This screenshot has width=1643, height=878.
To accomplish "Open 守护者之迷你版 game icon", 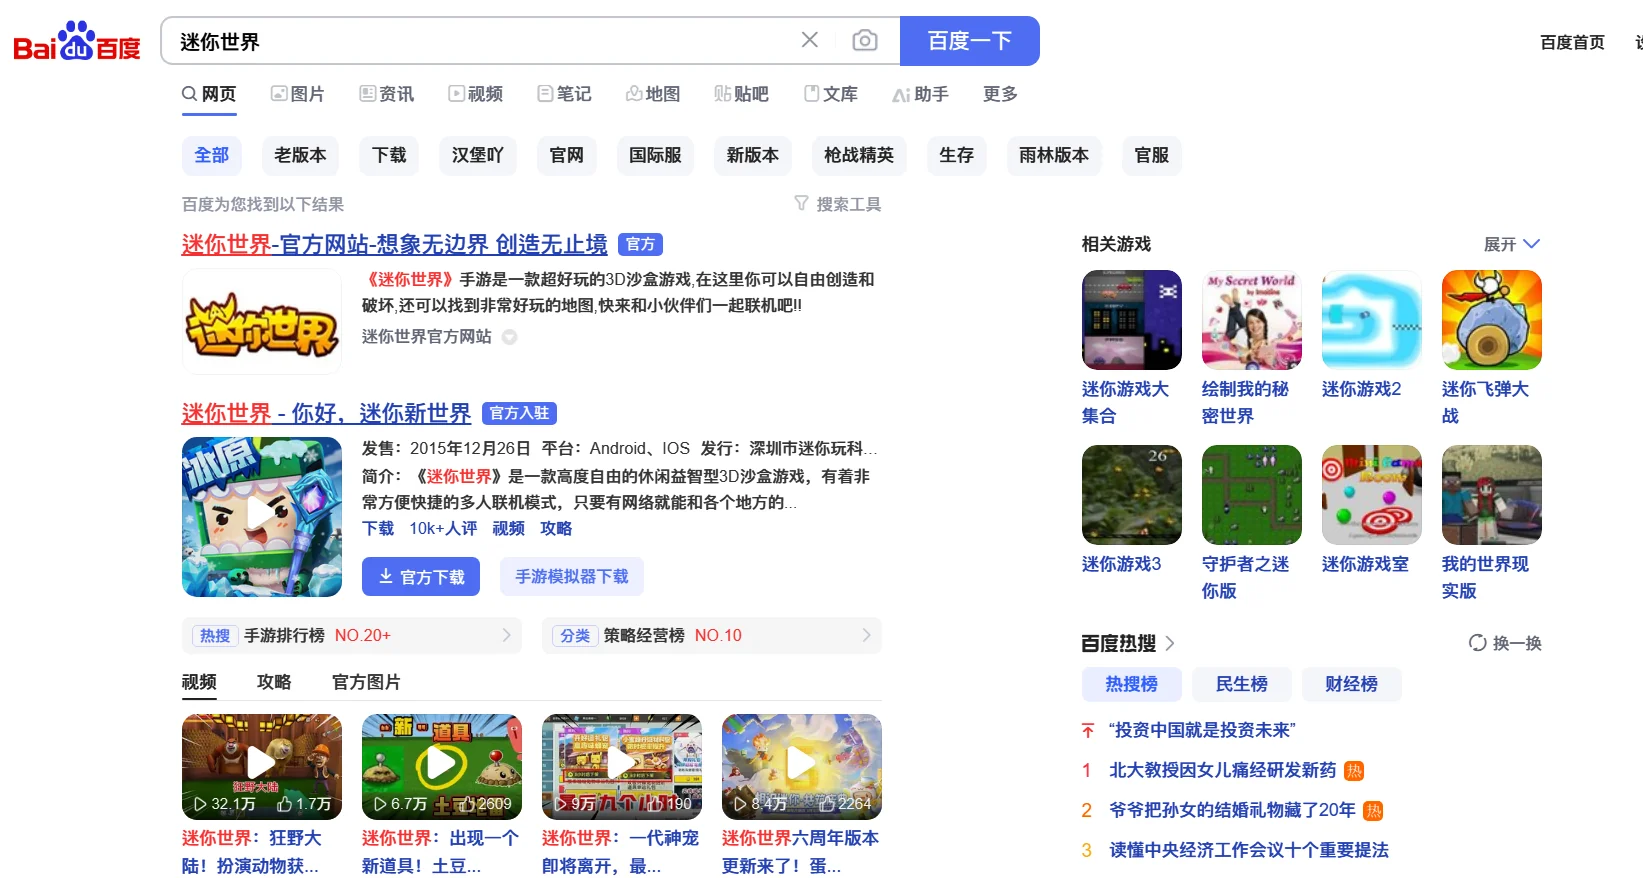I will point(1252,495).
